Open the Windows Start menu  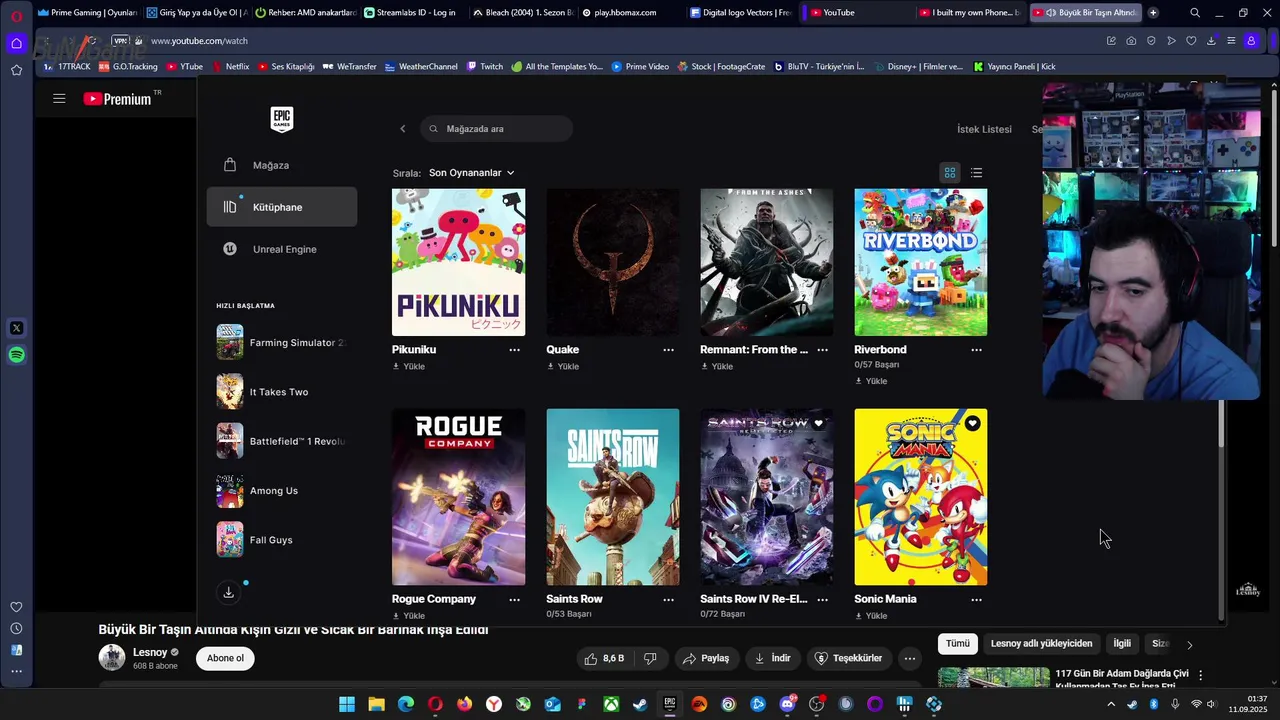346,704
